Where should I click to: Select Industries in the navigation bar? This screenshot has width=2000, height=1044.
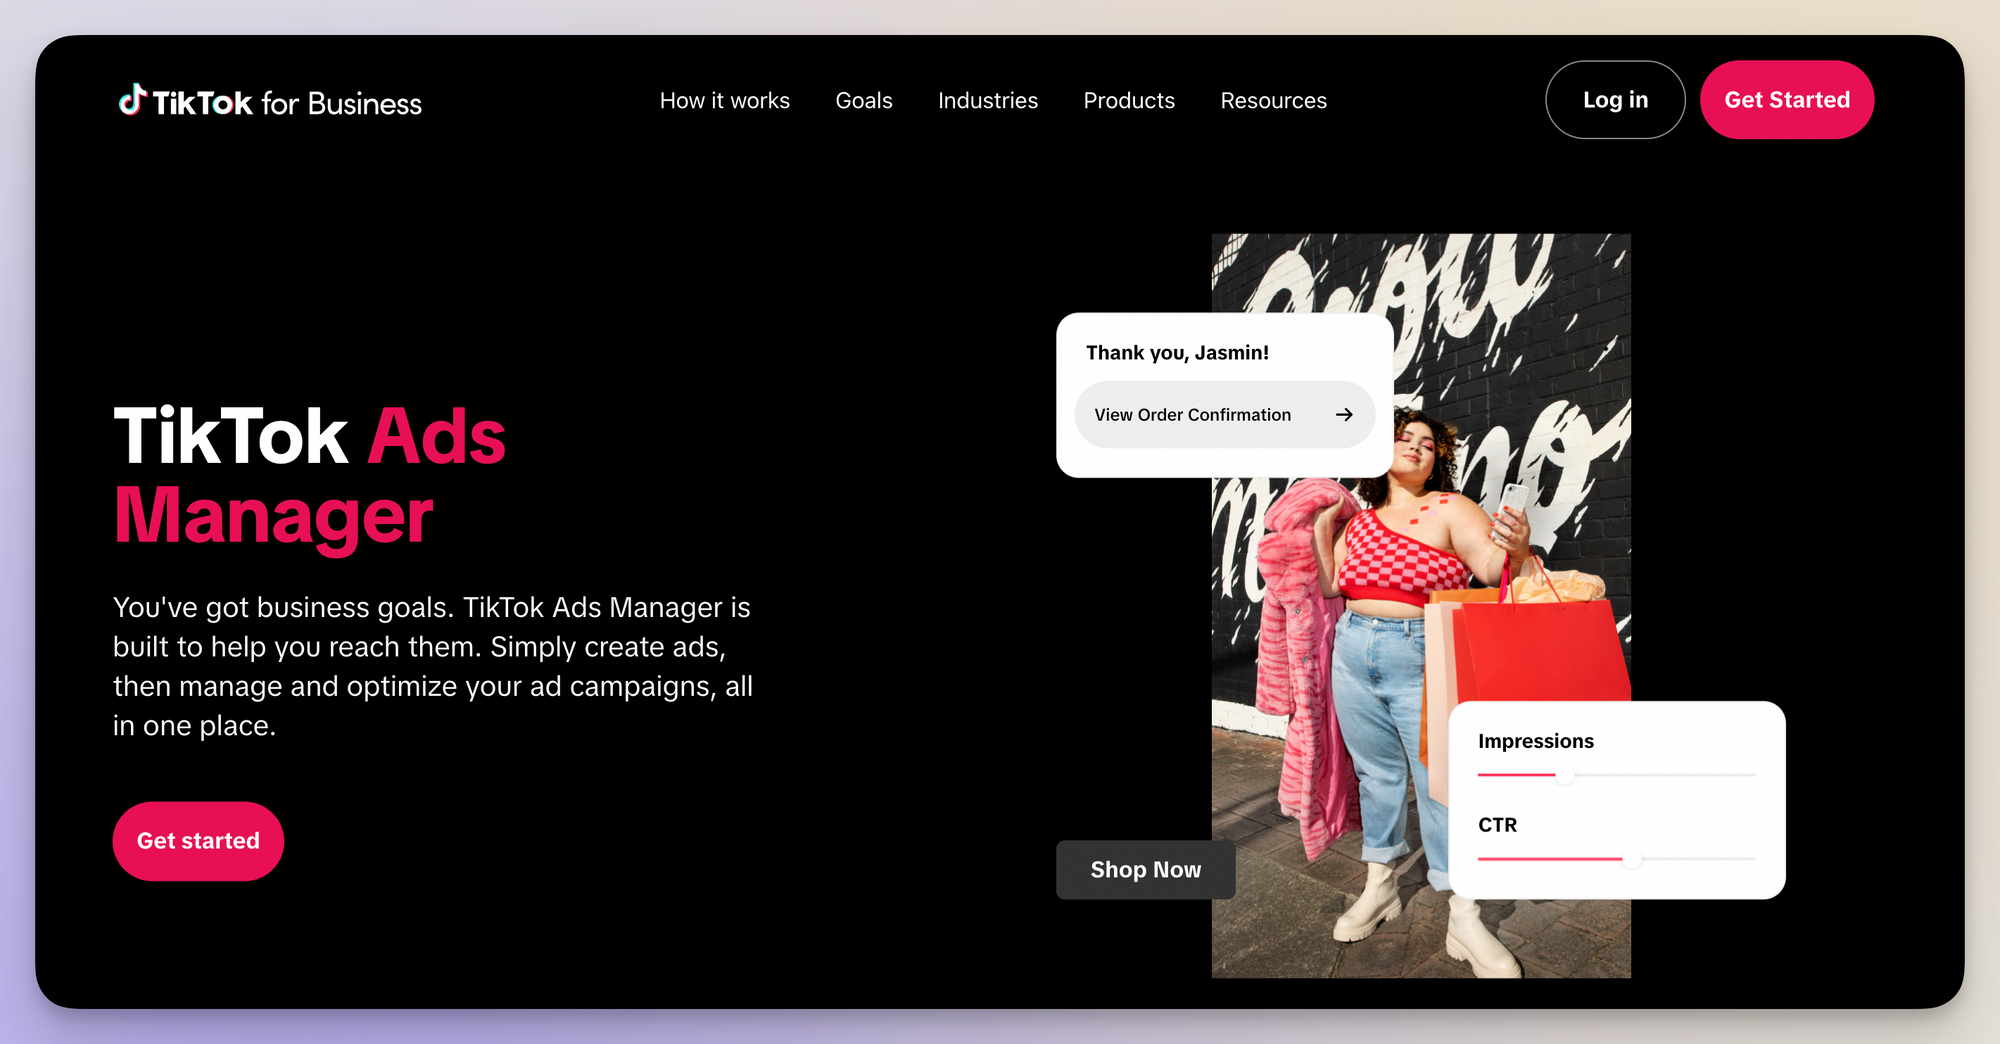(x=988, y=100)
